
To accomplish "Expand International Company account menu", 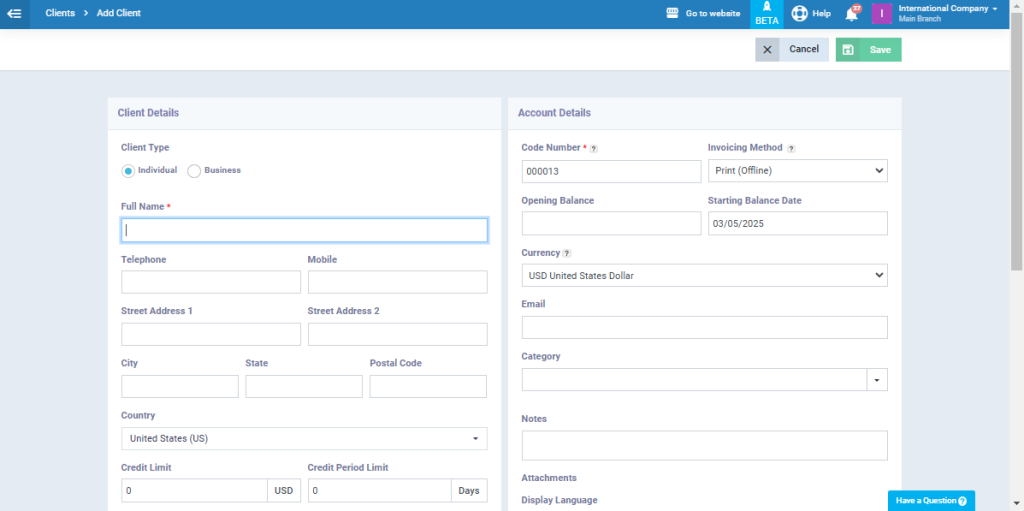I will [x=948, y=13].
